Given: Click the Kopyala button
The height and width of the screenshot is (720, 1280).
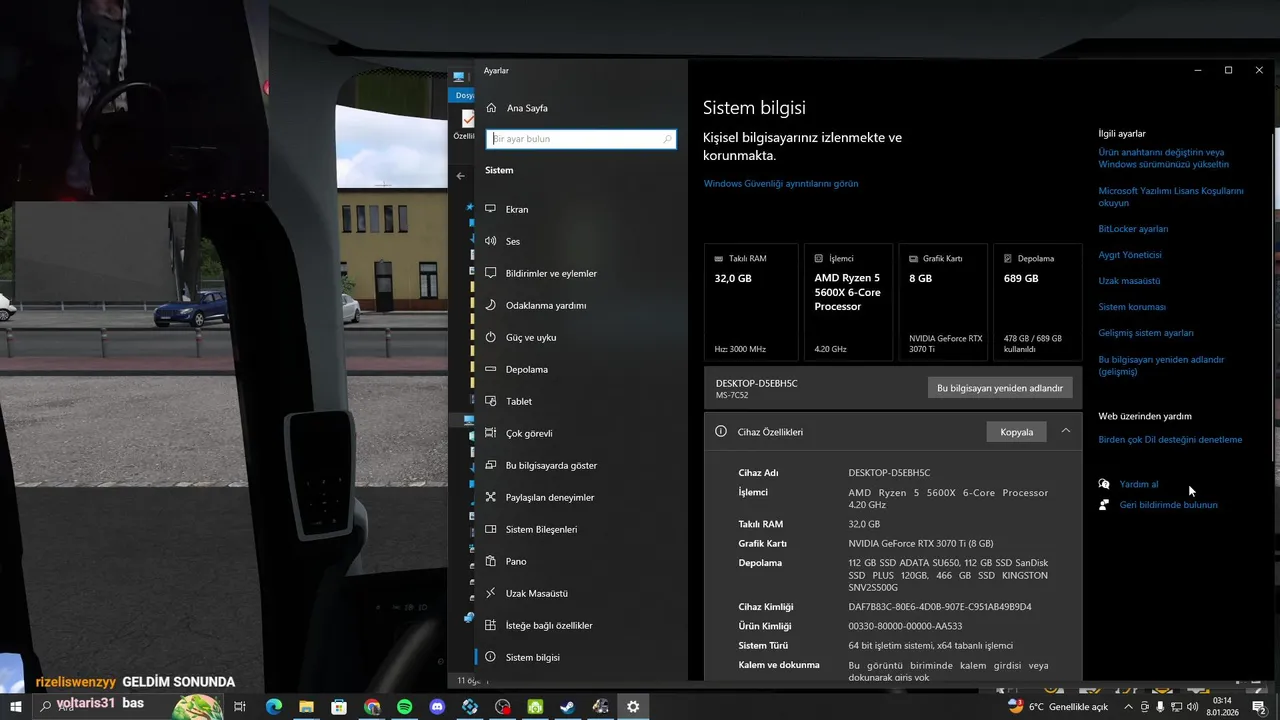Looking at the screenshot, I should 1017,432.
